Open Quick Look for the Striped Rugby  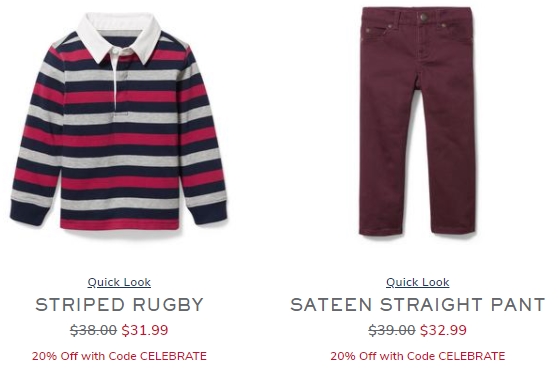[x=119, y=282]
